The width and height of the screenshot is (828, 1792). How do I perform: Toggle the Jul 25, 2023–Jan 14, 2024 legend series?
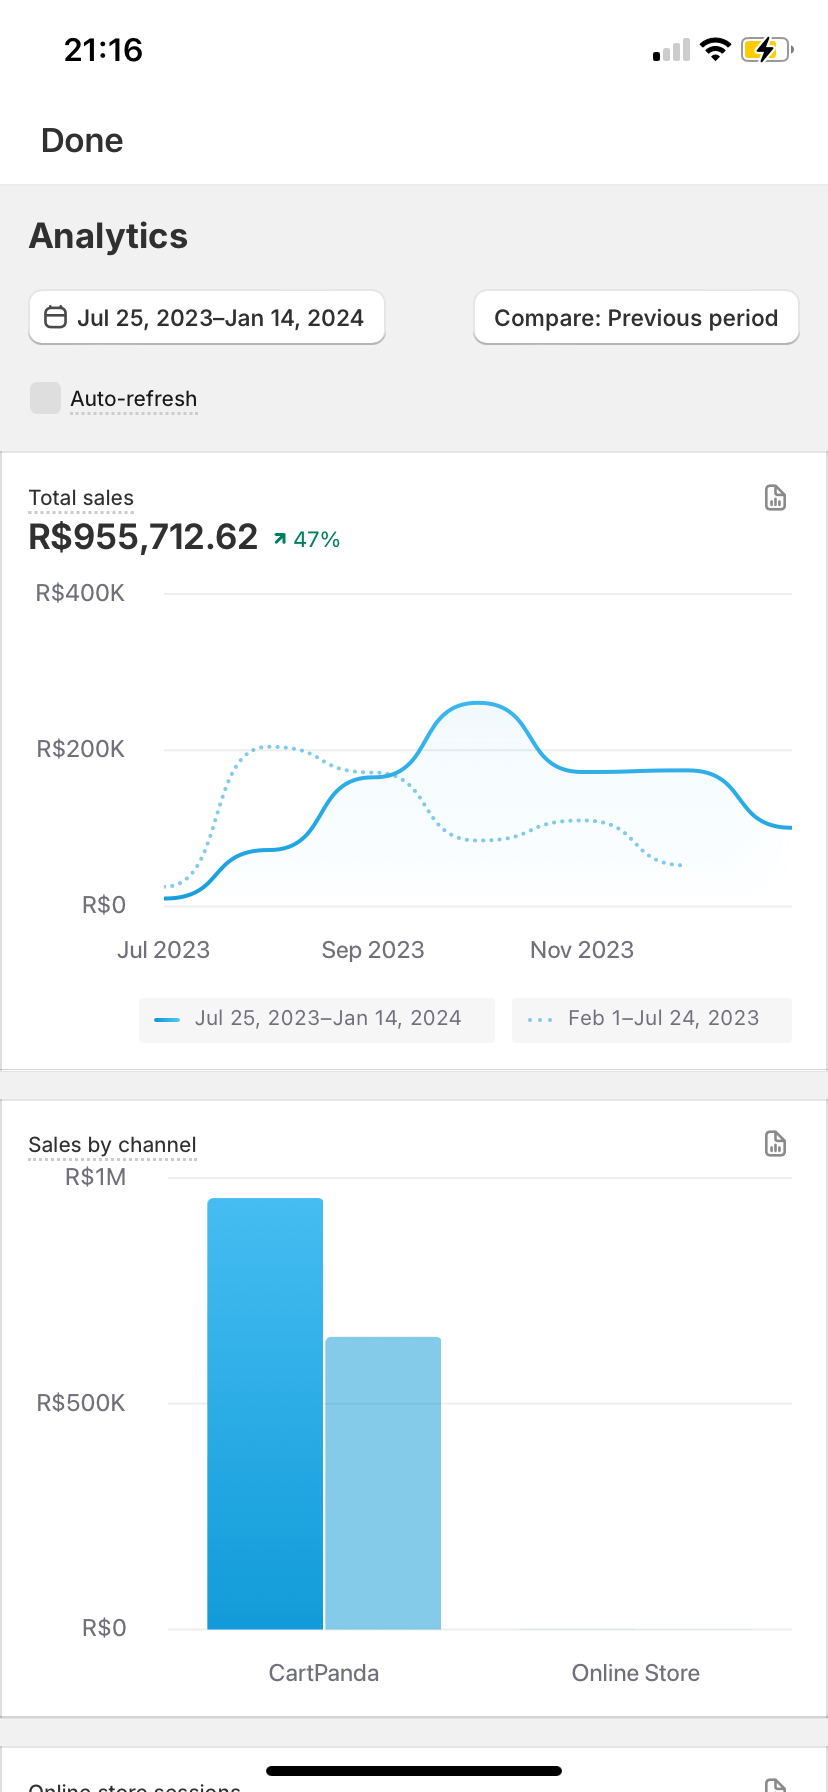(317, 1019)
